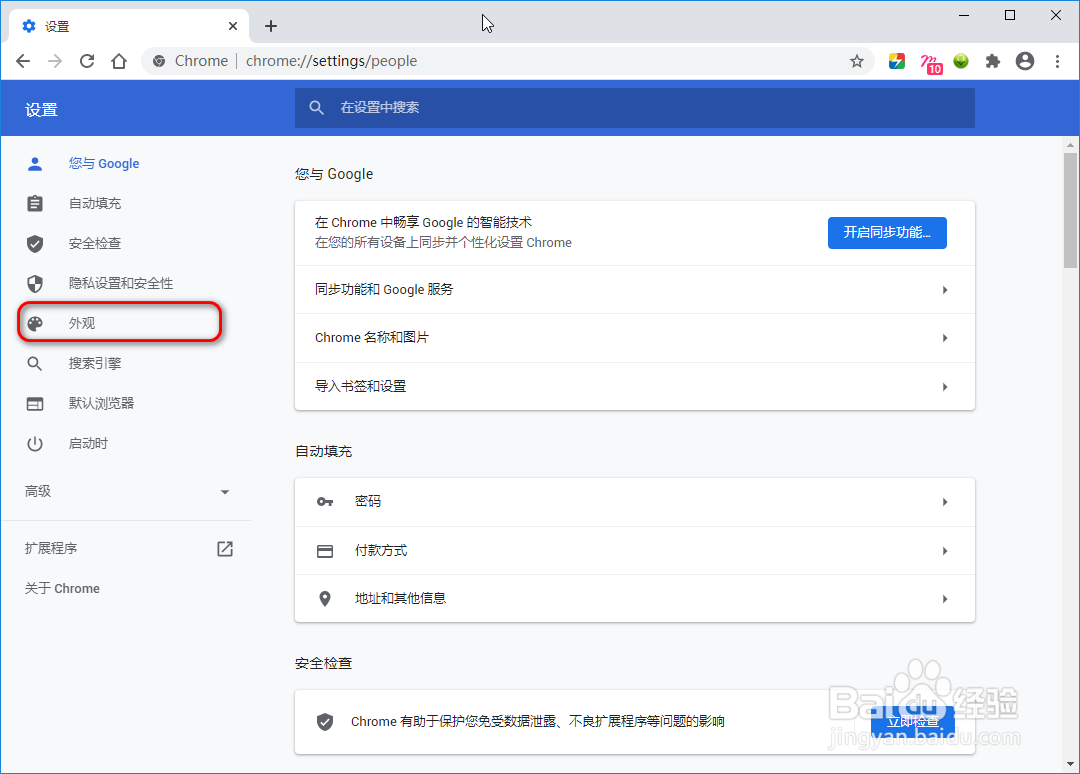
Task: Click the location pin icon in 地址和其他信息 row
Action: (x=325, y=599)
